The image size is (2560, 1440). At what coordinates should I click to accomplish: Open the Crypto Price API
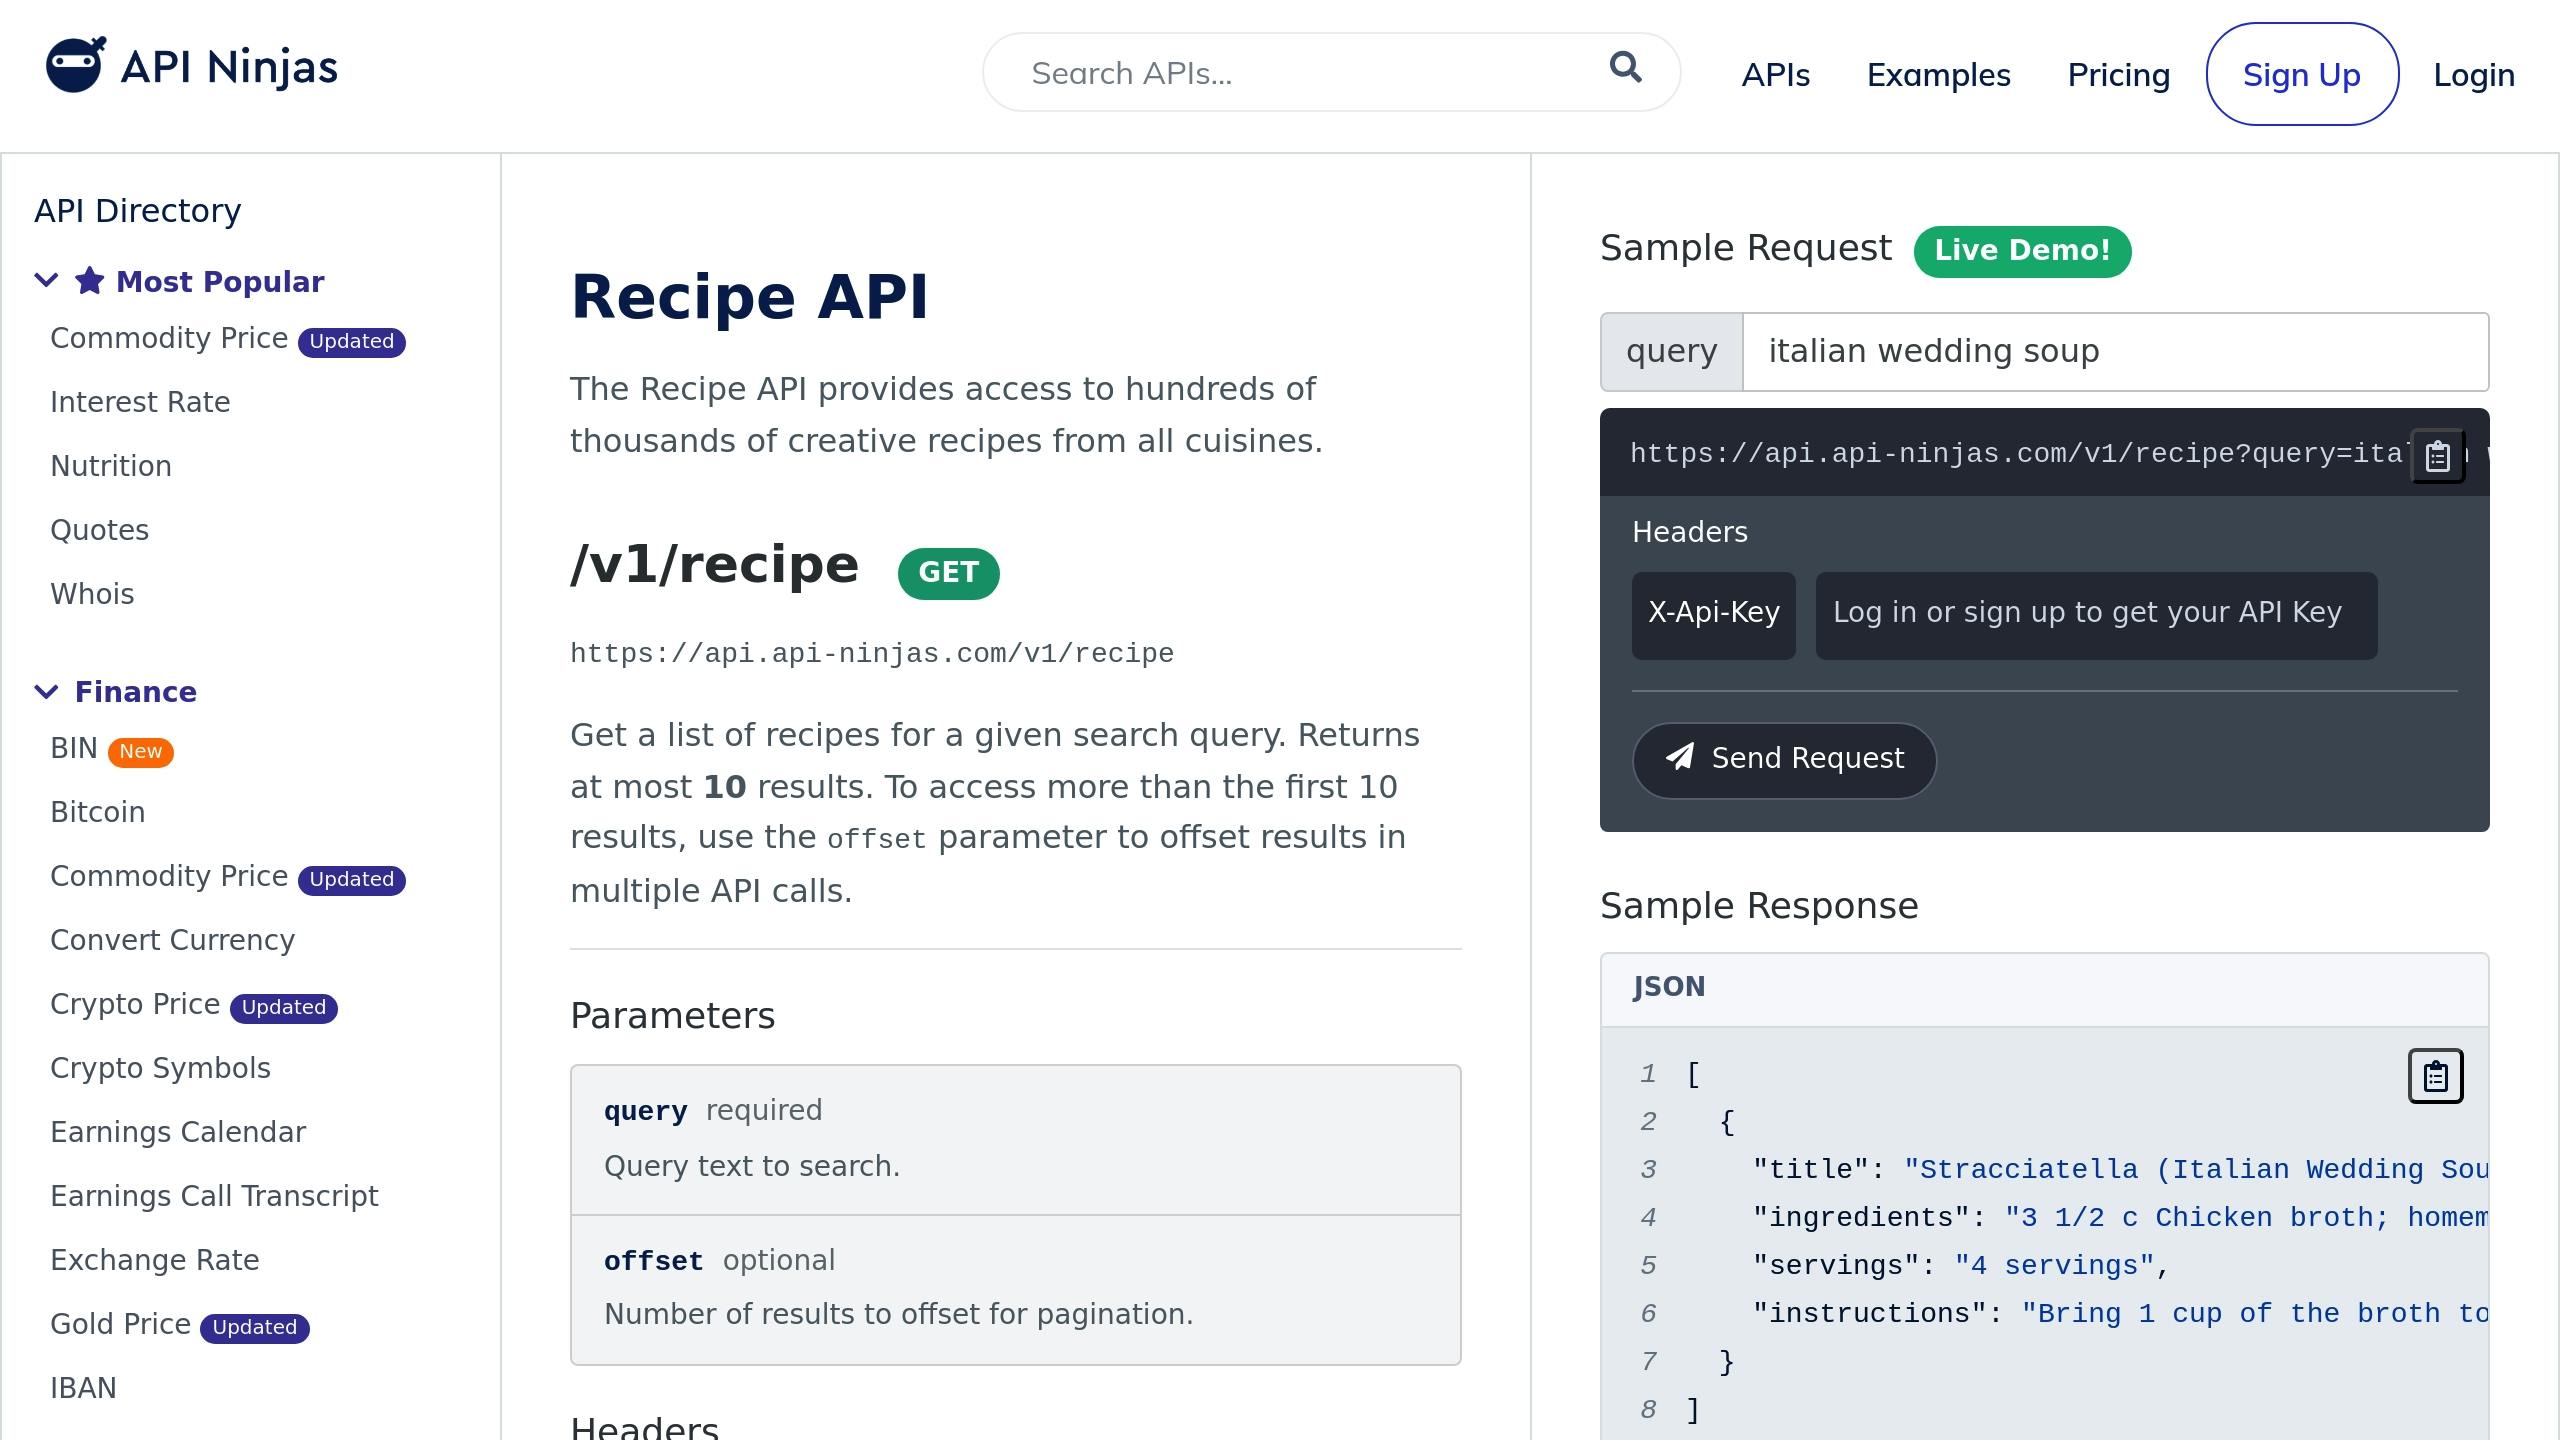click(135, 1004)
